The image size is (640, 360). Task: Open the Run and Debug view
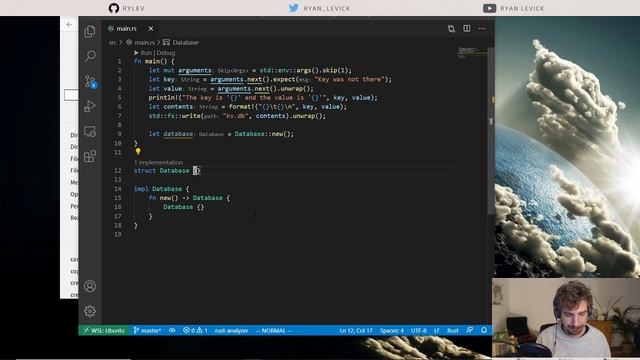coord(90,106)
